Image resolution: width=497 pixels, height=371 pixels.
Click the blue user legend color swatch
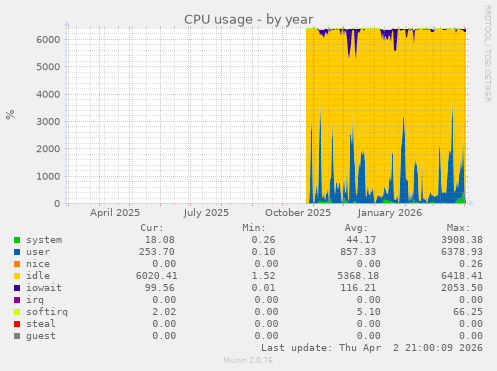pyautogui.click(x=17, y=252)
